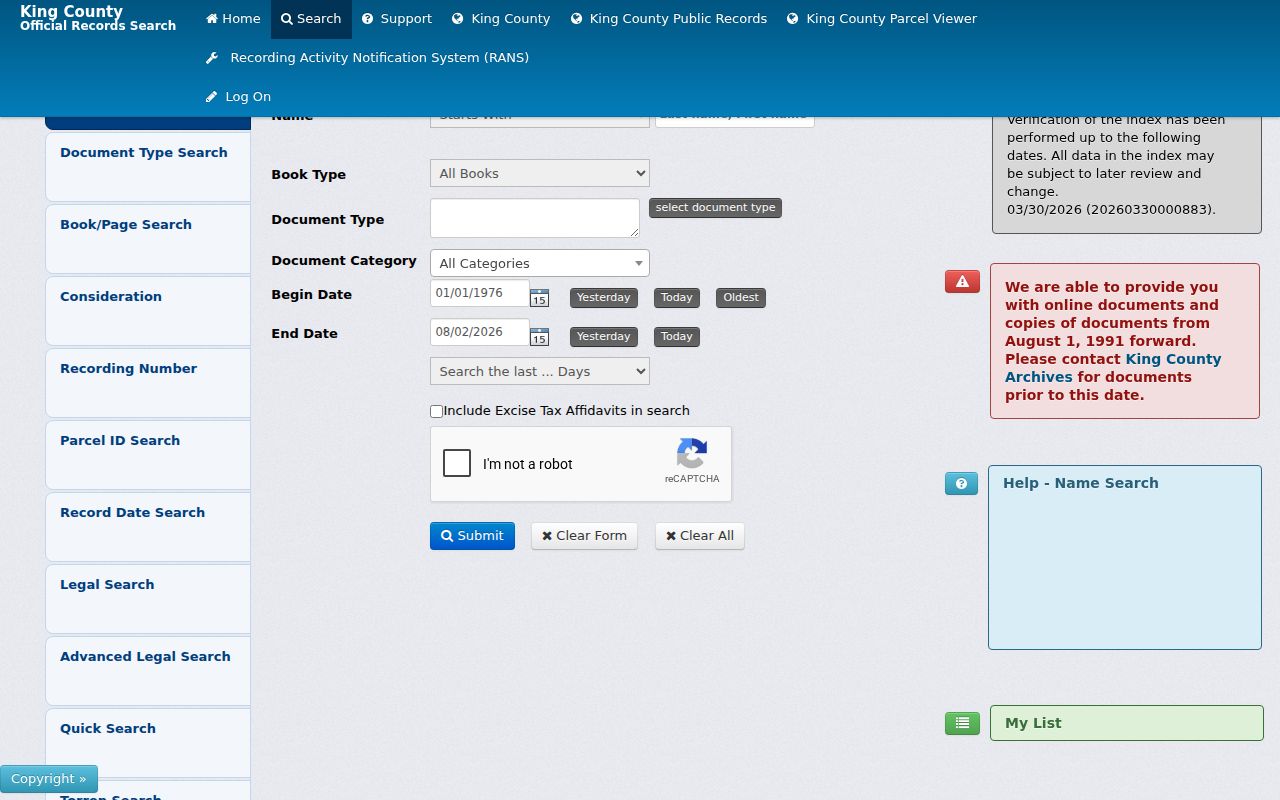Click the My List panel header

tap(1127, 723)
